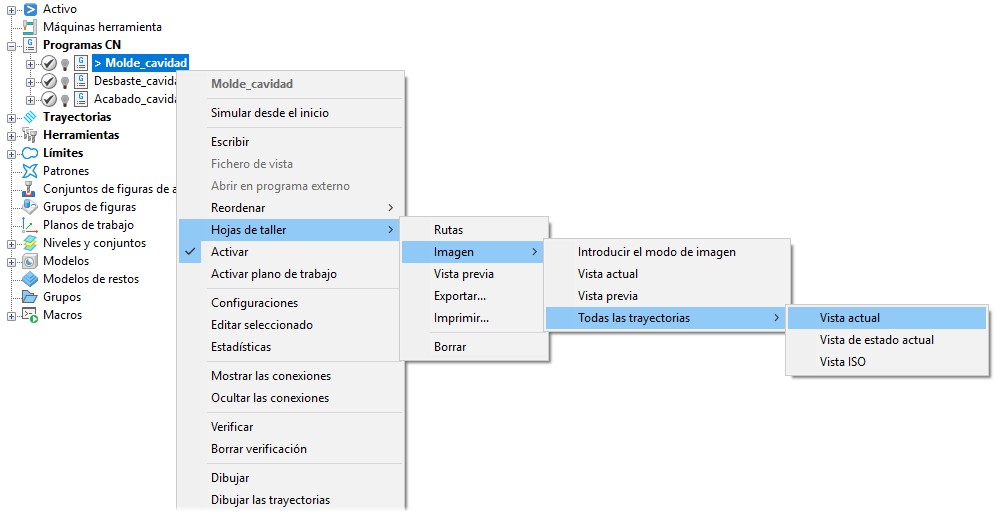Click the Patrones pattern icon
Image resolution: width=998 pixels, height=512 pixels.
30,171
